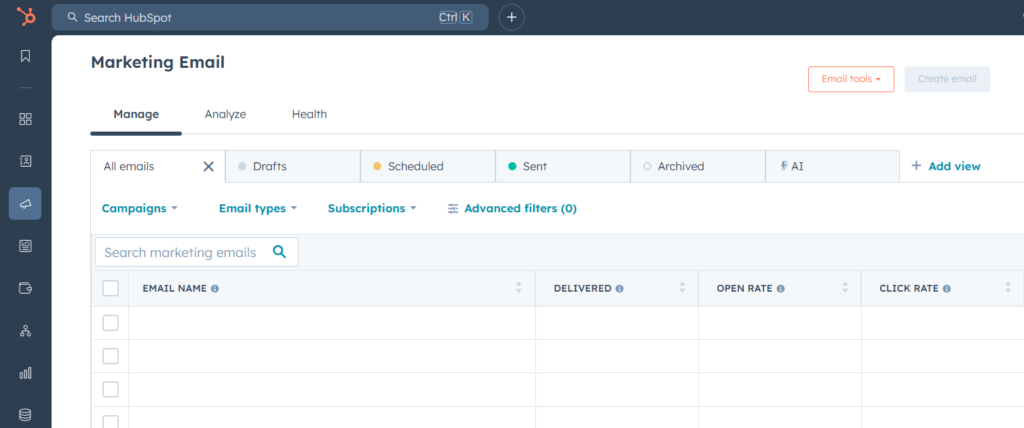Switch to the Analyze tab

(225, 114)
